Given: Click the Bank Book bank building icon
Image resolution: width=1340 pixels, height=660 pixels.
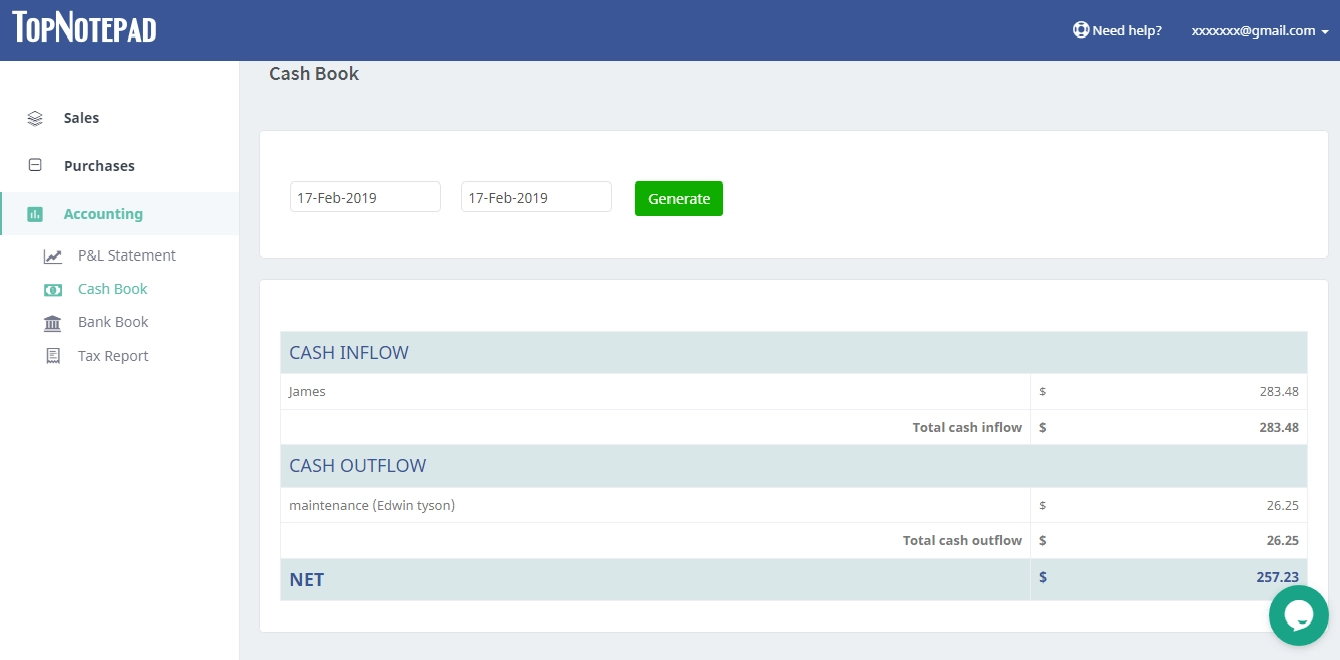Looking at the screenshot, I should (x=53, y=322).
